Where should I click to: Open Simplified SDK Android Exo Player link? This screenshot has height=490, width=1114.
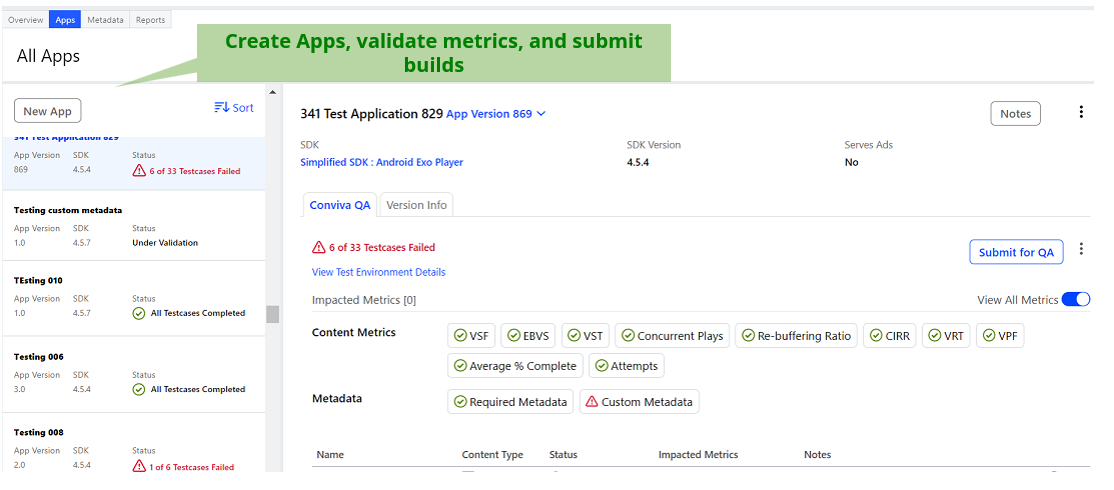click(381, 162)
